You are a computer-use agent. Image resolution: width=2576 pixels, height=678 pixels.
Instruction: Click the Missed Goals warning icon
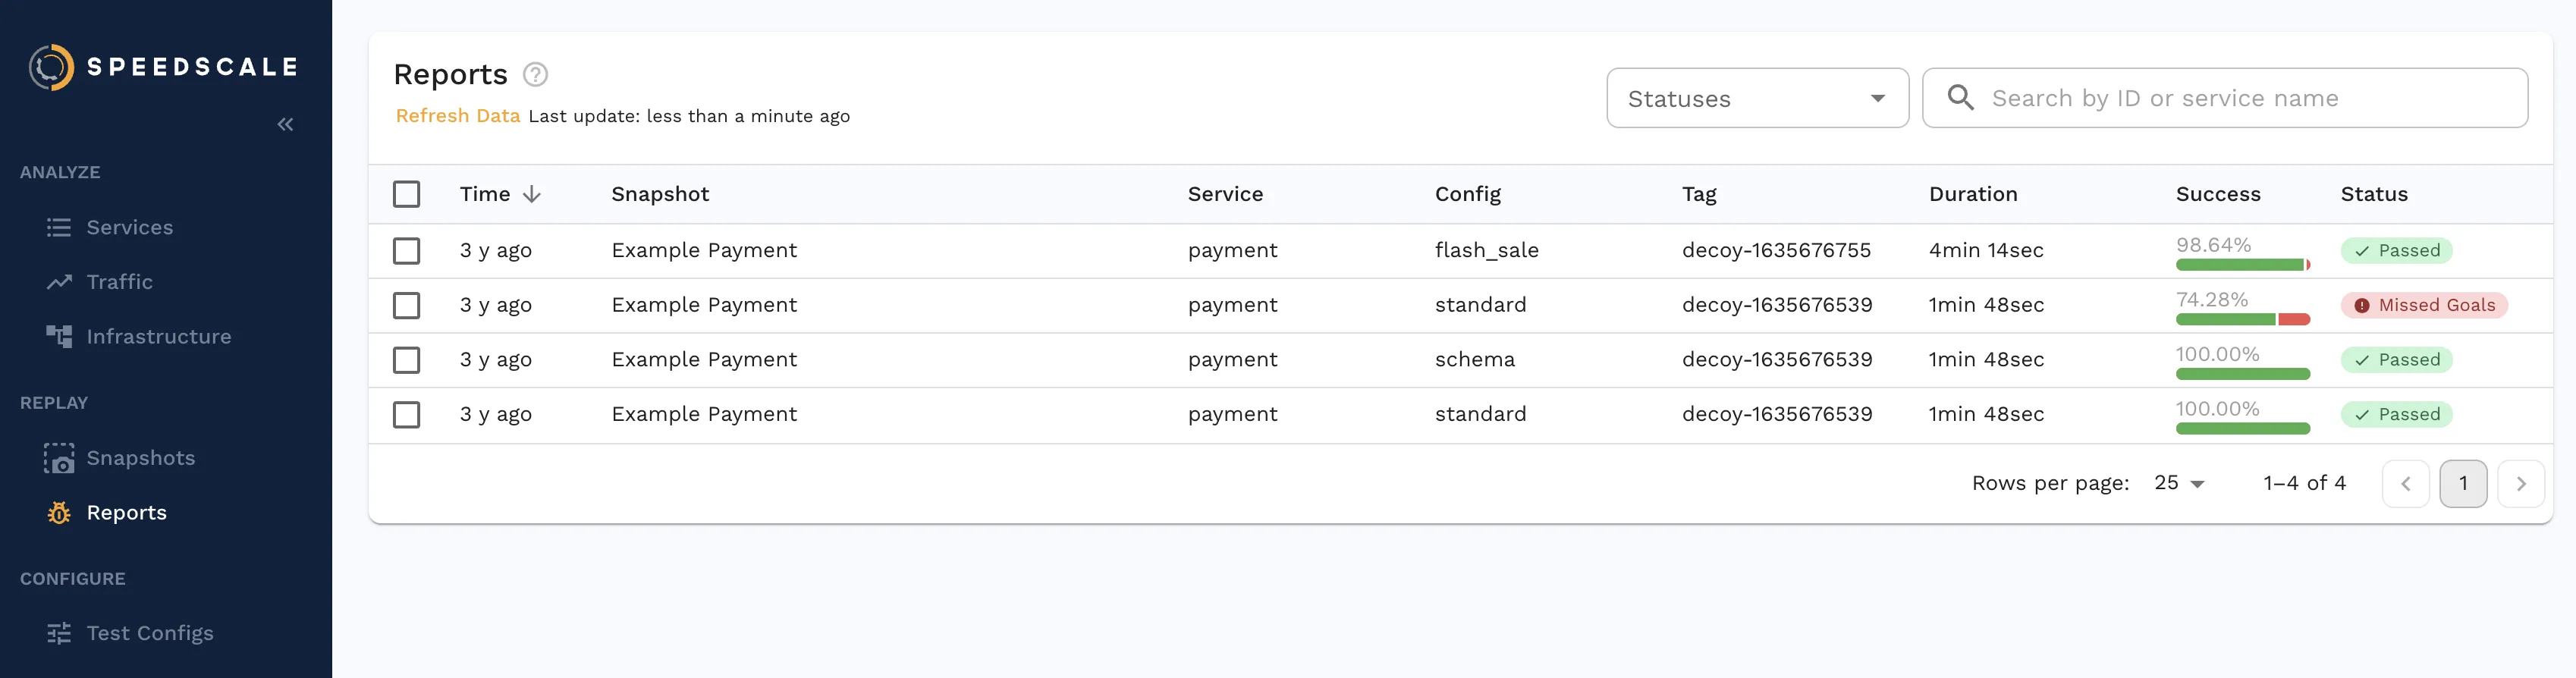2361,305
